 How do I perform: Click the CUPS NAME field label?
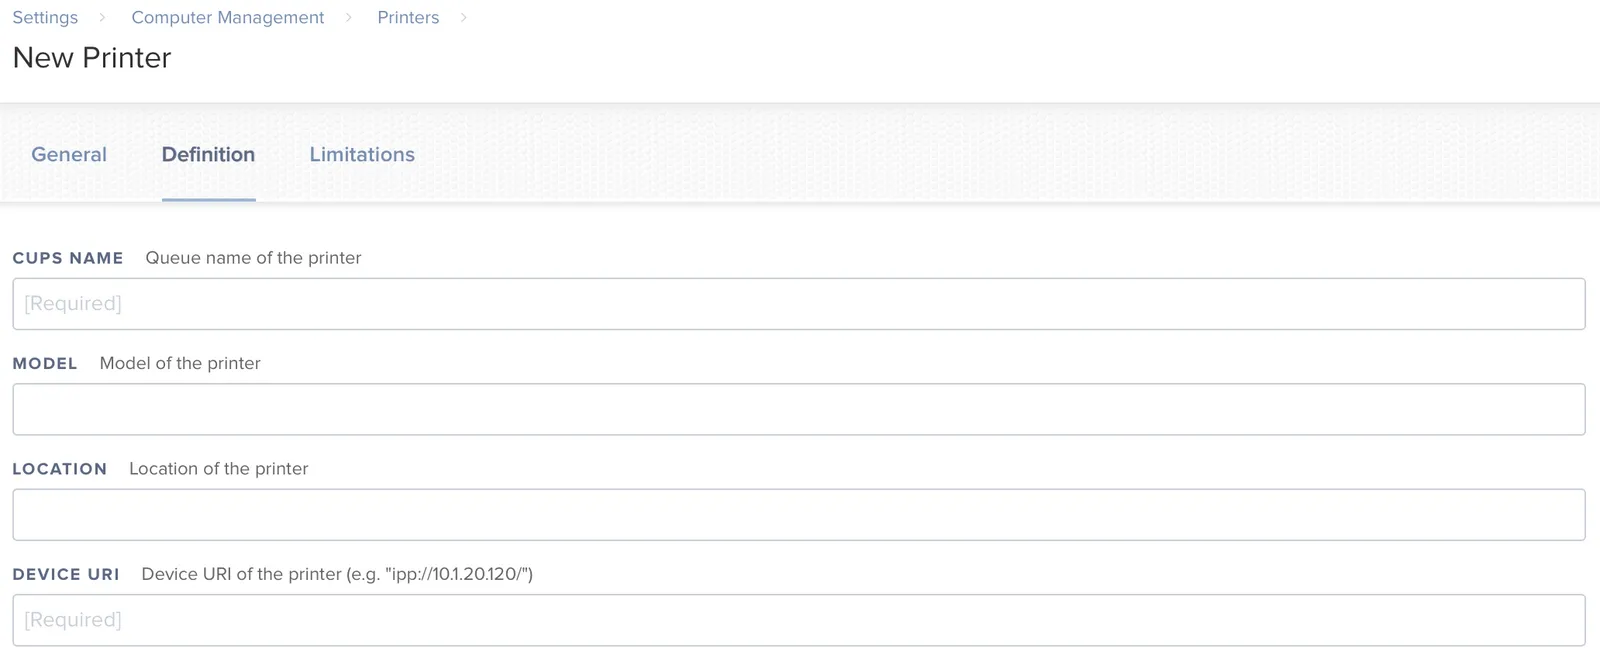[67, 258]
